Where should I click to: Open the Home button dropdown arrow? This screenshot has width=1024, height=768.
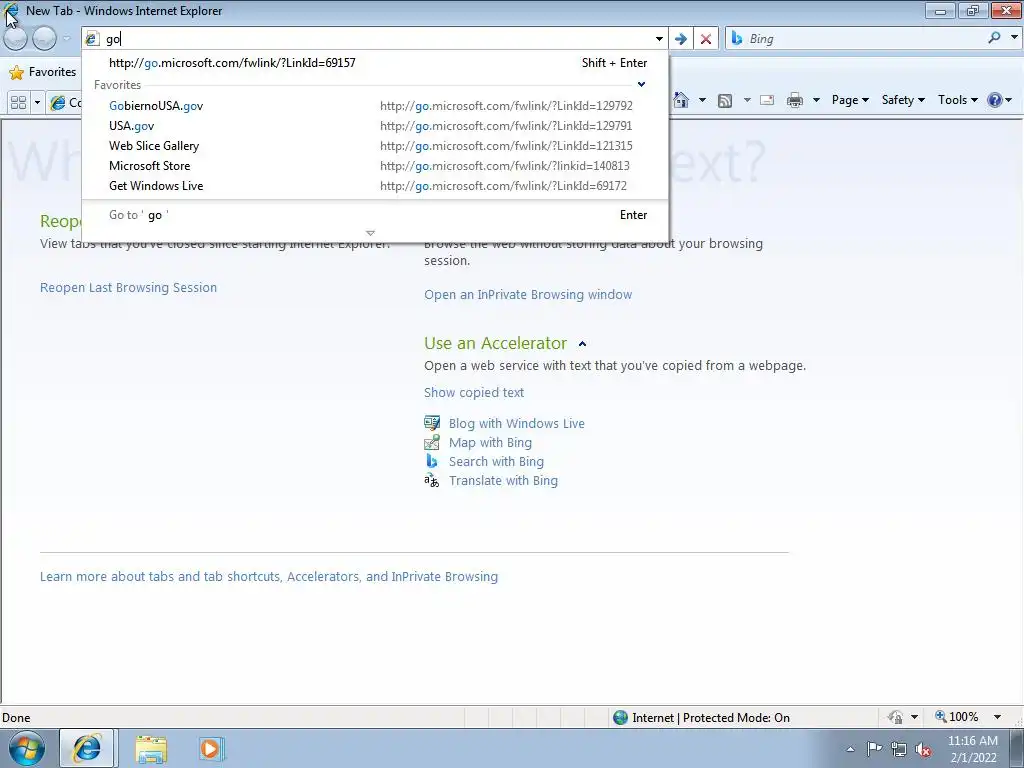coord(702,100)
